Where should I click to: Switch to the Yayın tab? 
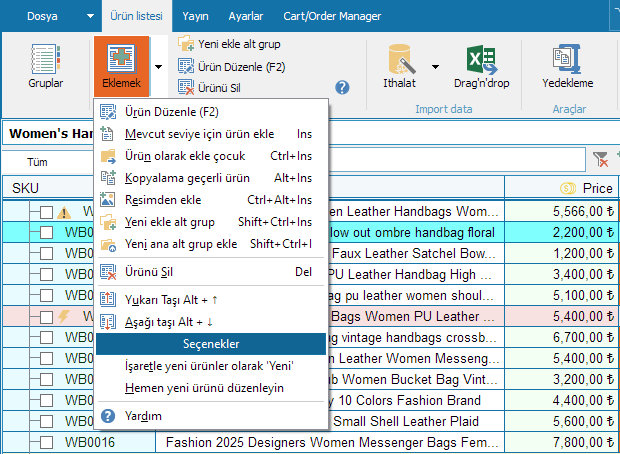pyautogui.click(x=195, y=16)
